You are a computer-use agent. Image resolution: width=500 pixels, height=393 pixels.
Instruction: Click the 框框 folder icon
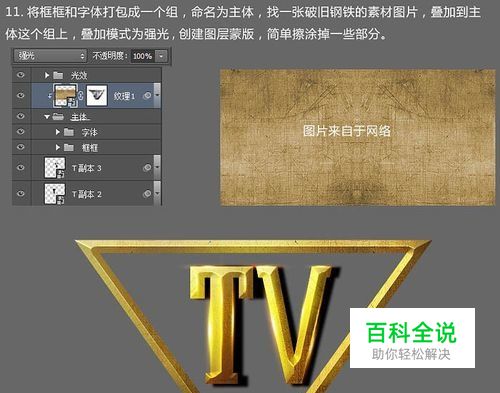pos(69,147)
